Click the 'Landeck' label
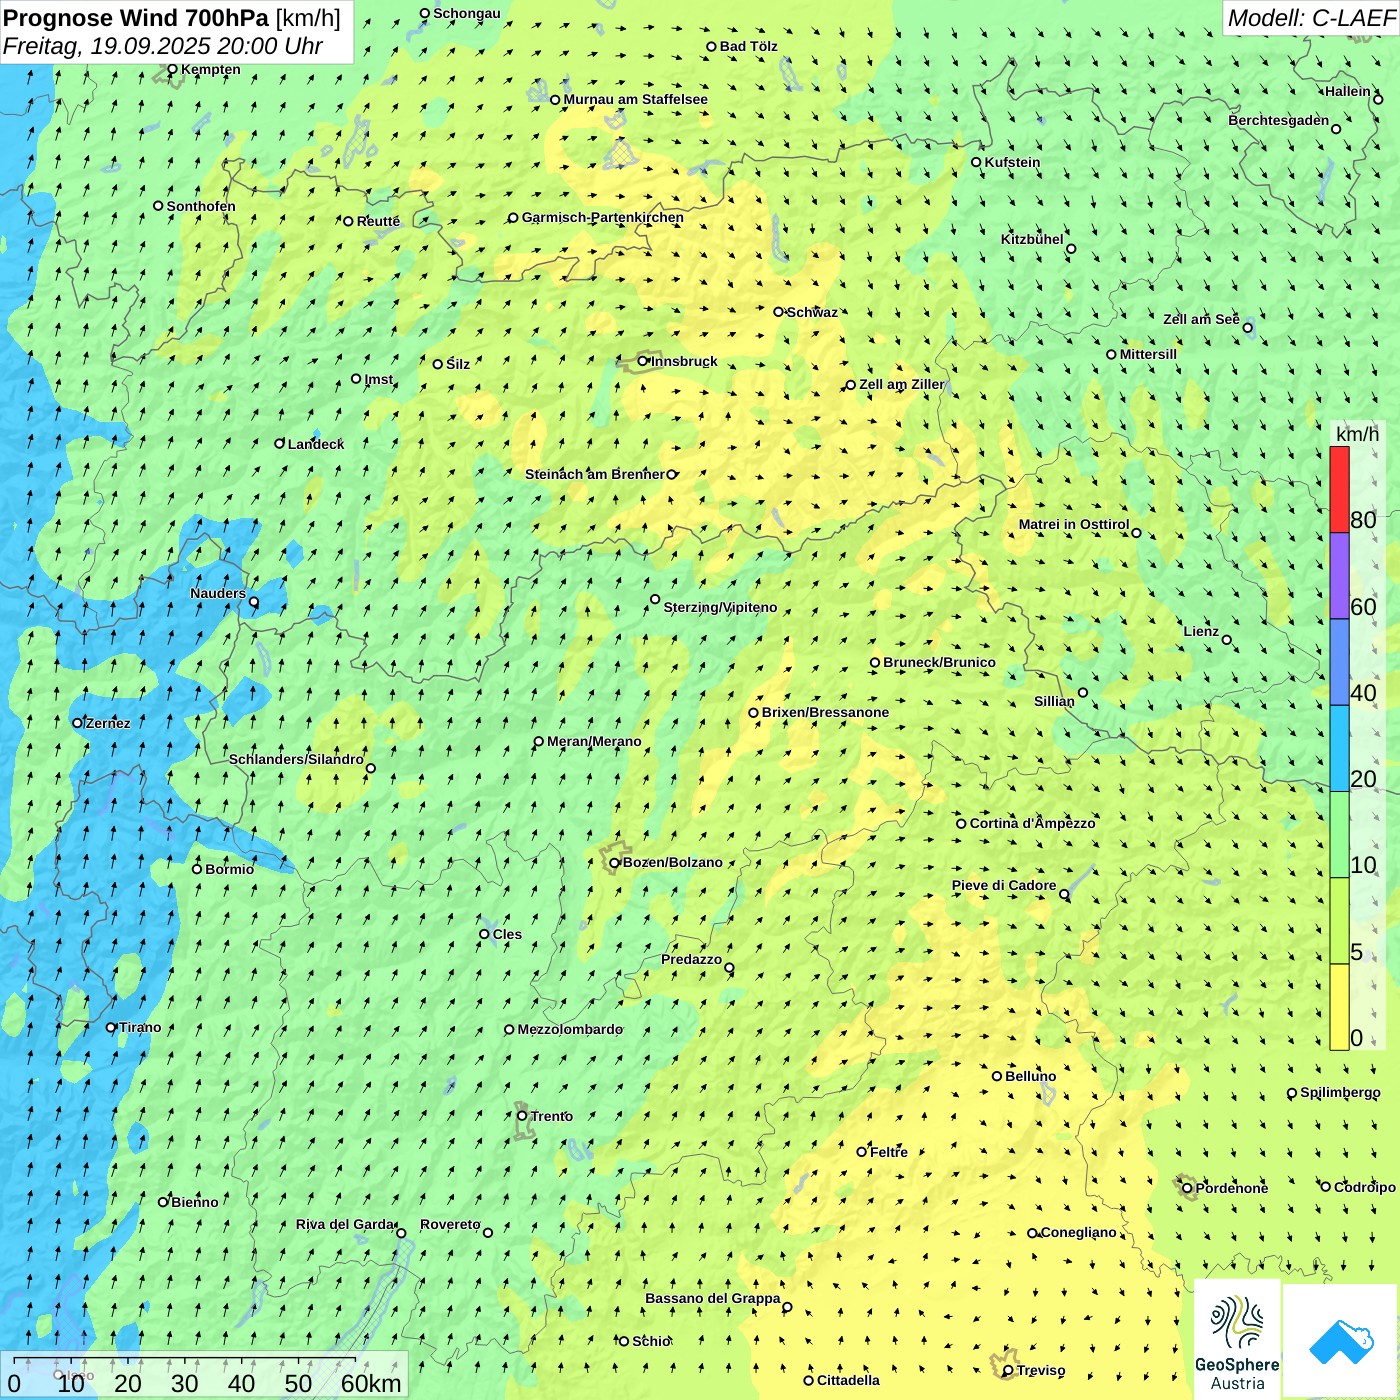The width and height of the screenshot is (1400, 1400). [x=316, y=444]
